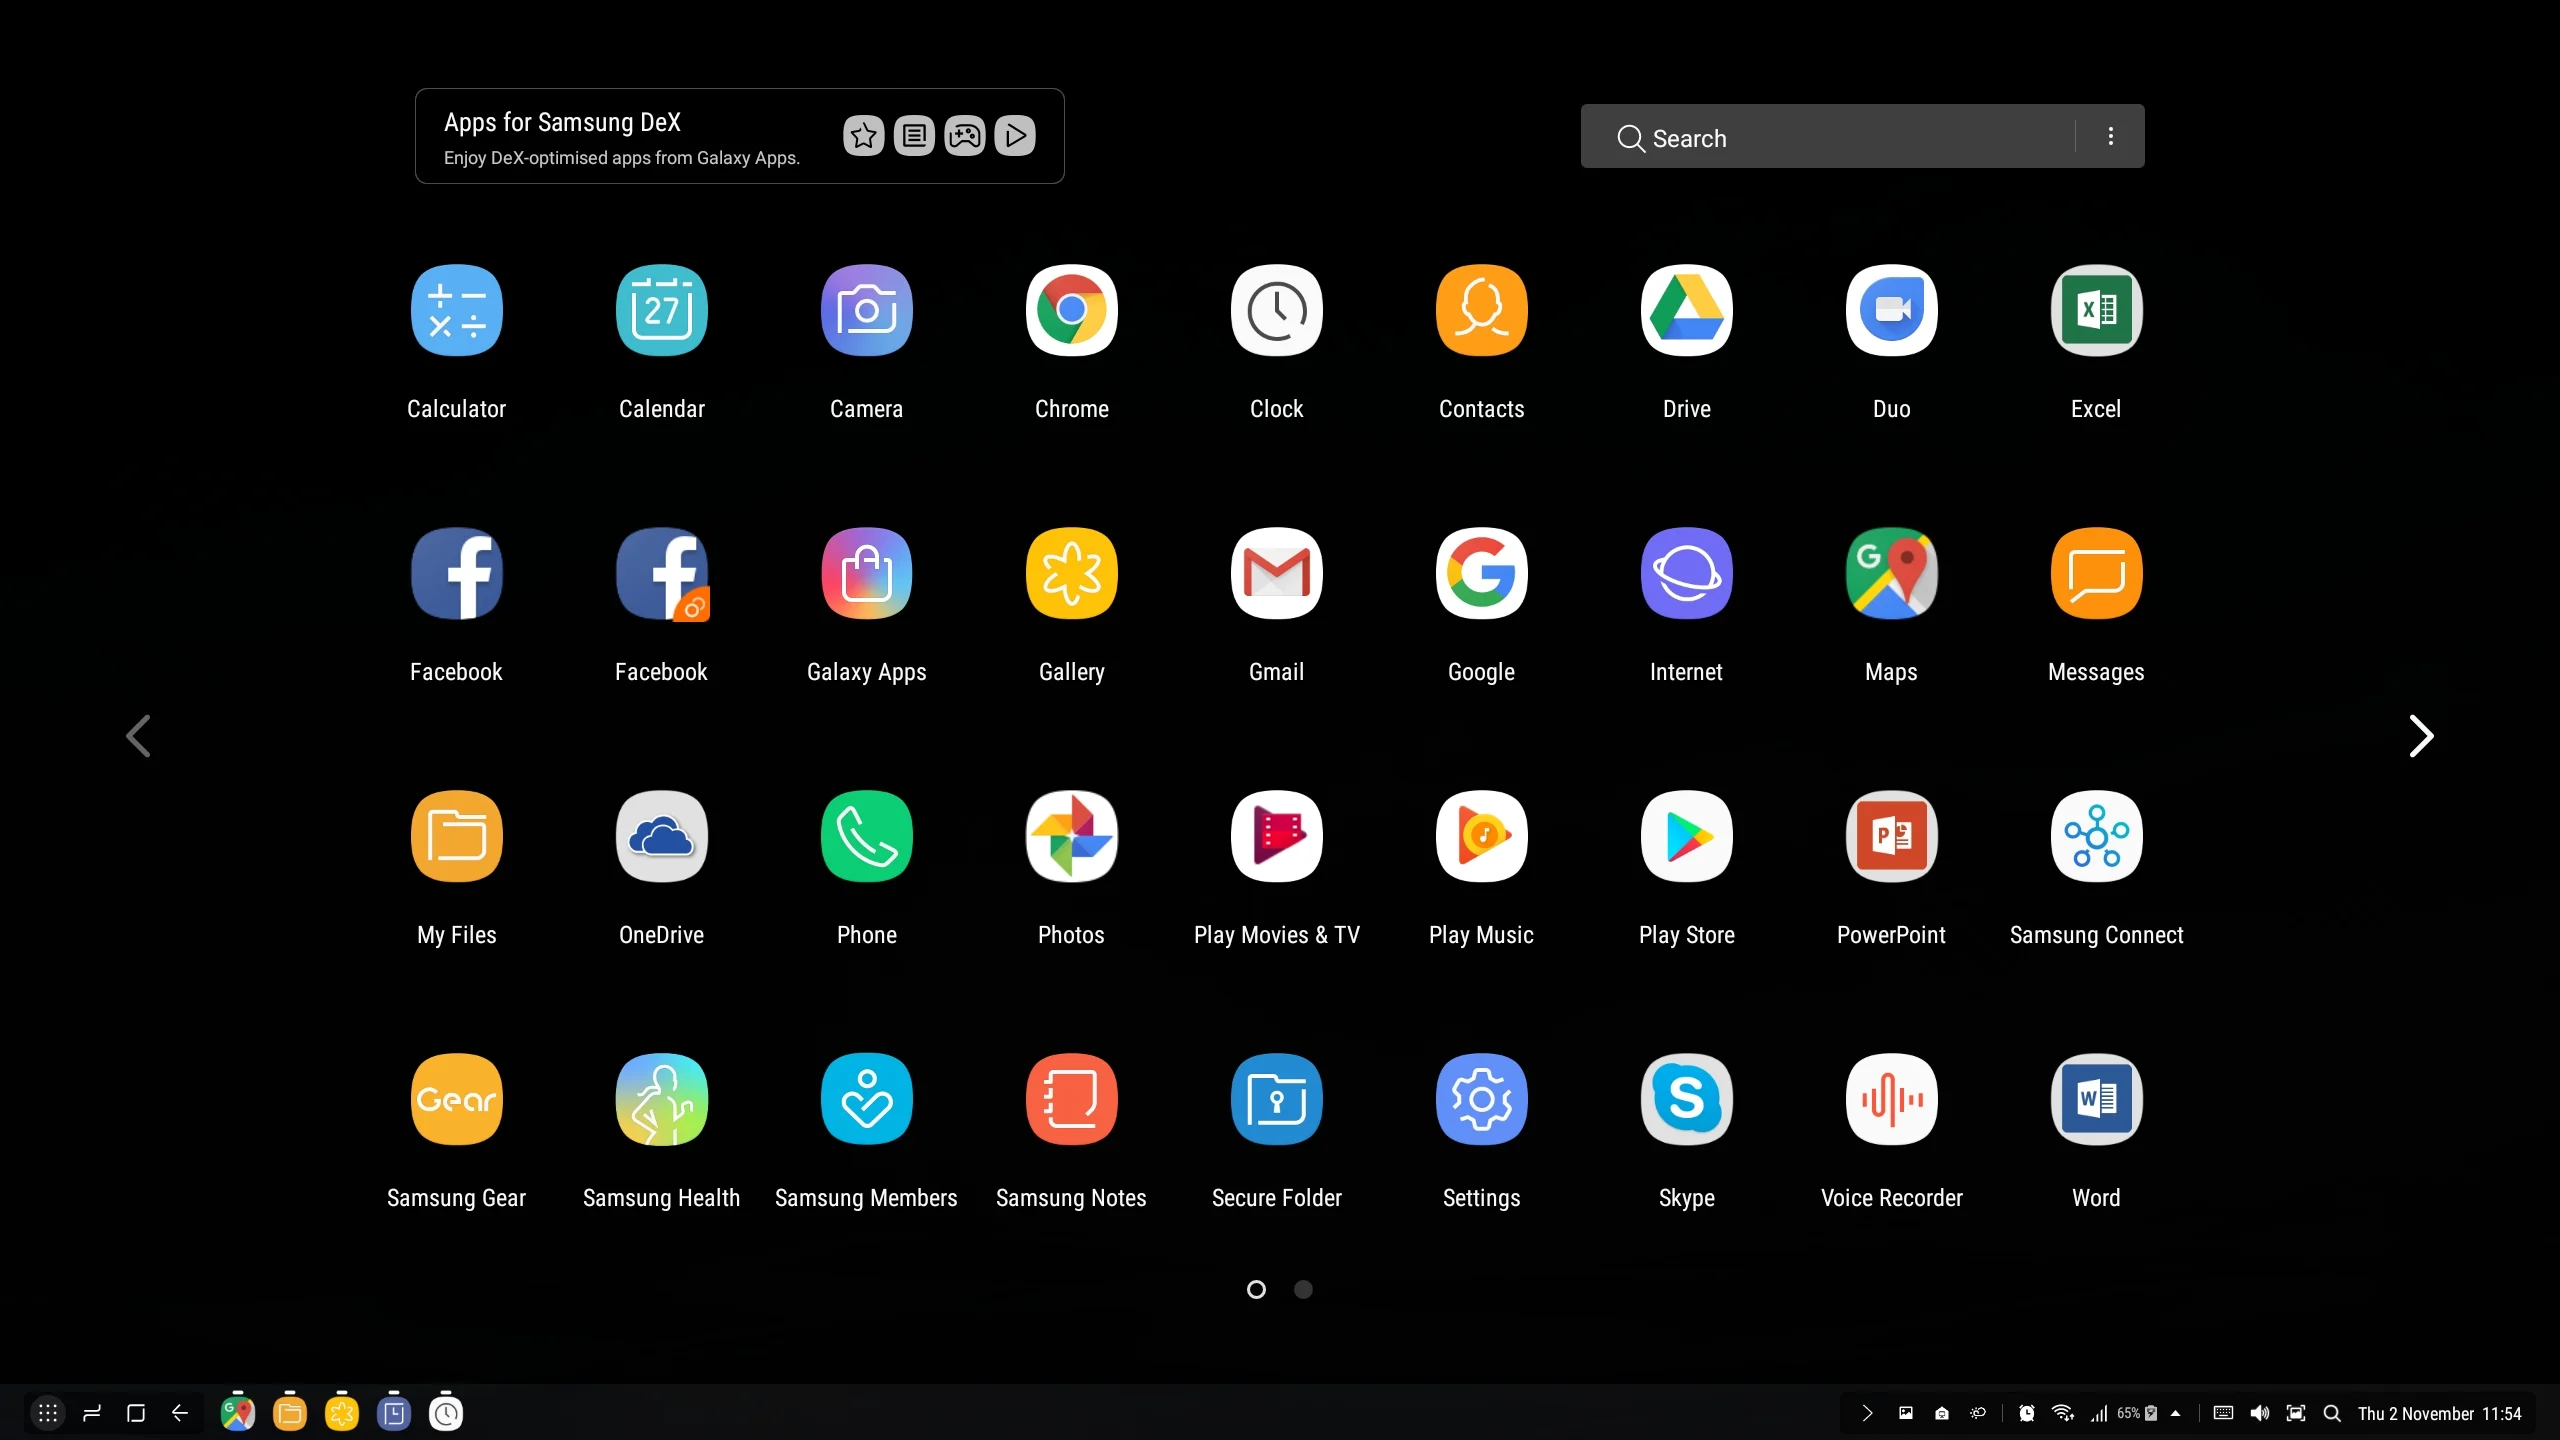This screenshot has height=1440, width=2560.
Task: Open the Play Store
Action: pyautogui.click(x=1687, y=836)
